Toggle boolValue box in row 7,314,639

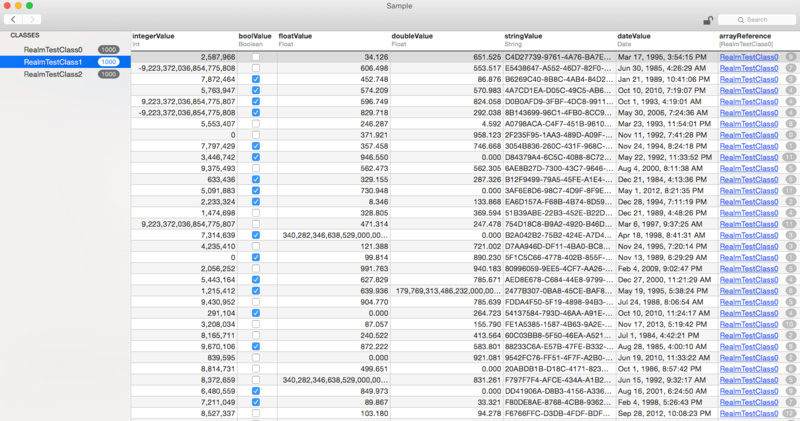[256, 235]
